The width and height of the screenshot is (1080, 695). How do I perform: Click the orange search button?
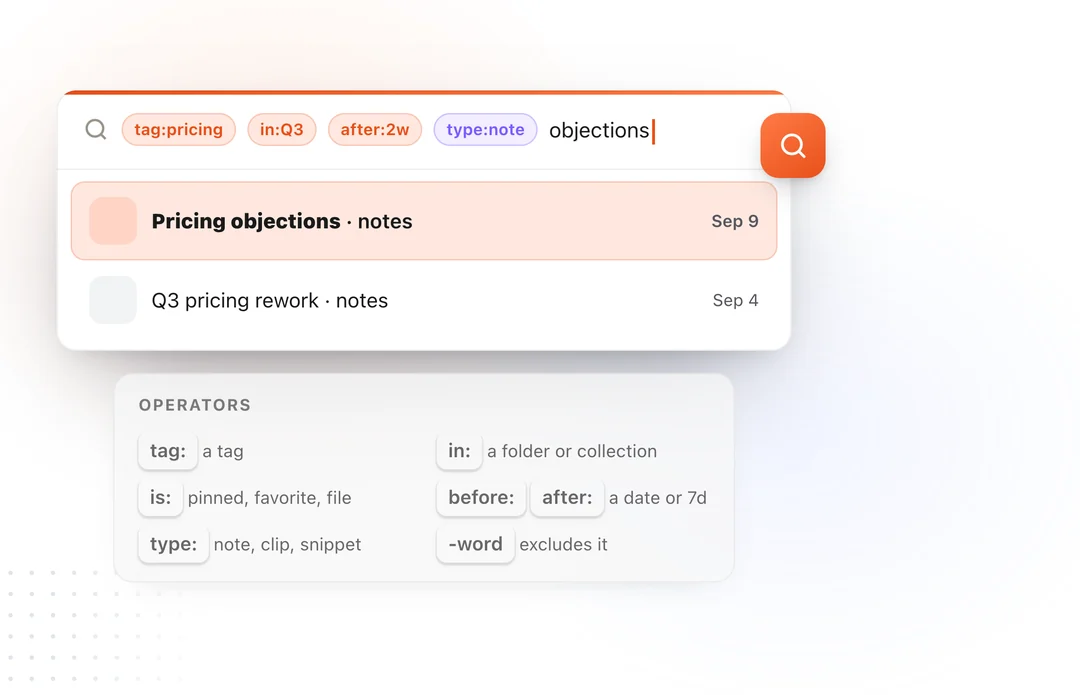pyautogui.click(x=793, y=145)
